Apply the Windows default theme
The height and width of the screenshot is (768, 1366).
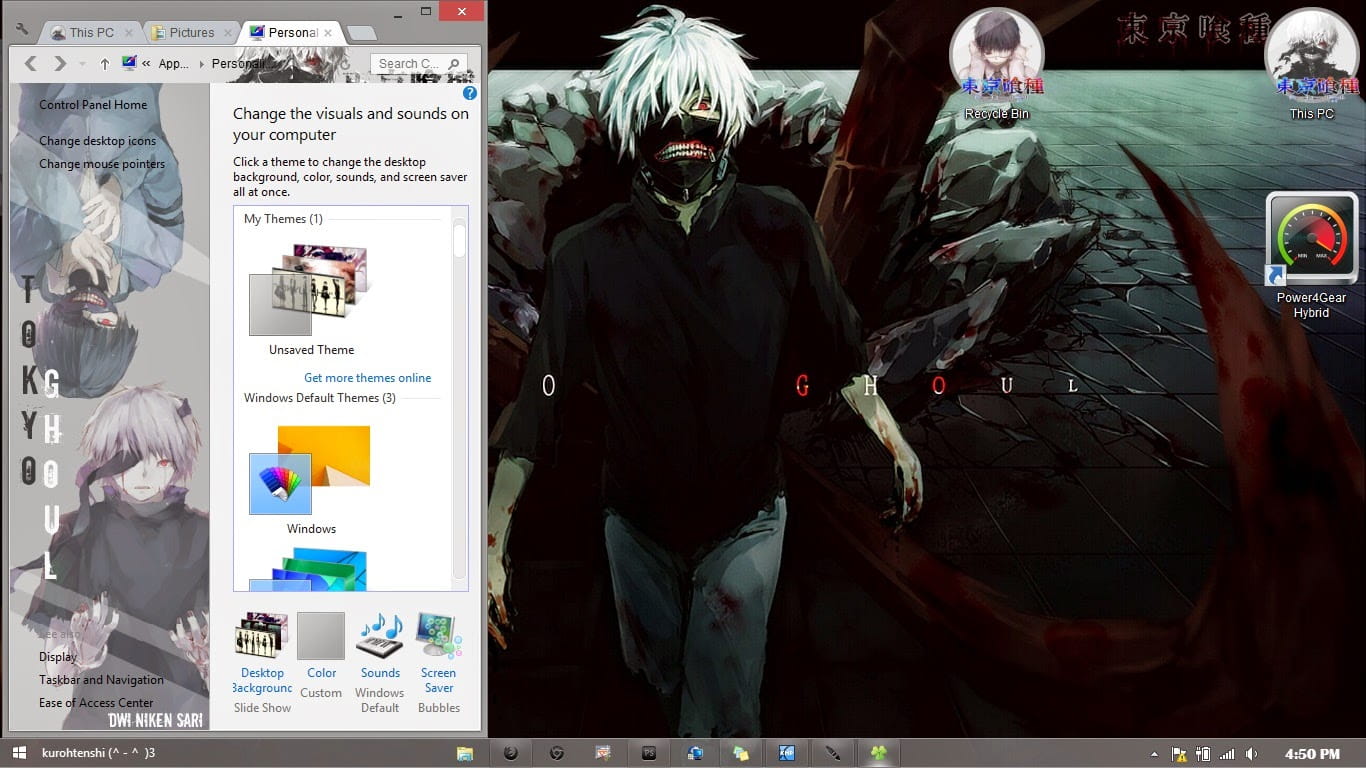pos(310,470)
